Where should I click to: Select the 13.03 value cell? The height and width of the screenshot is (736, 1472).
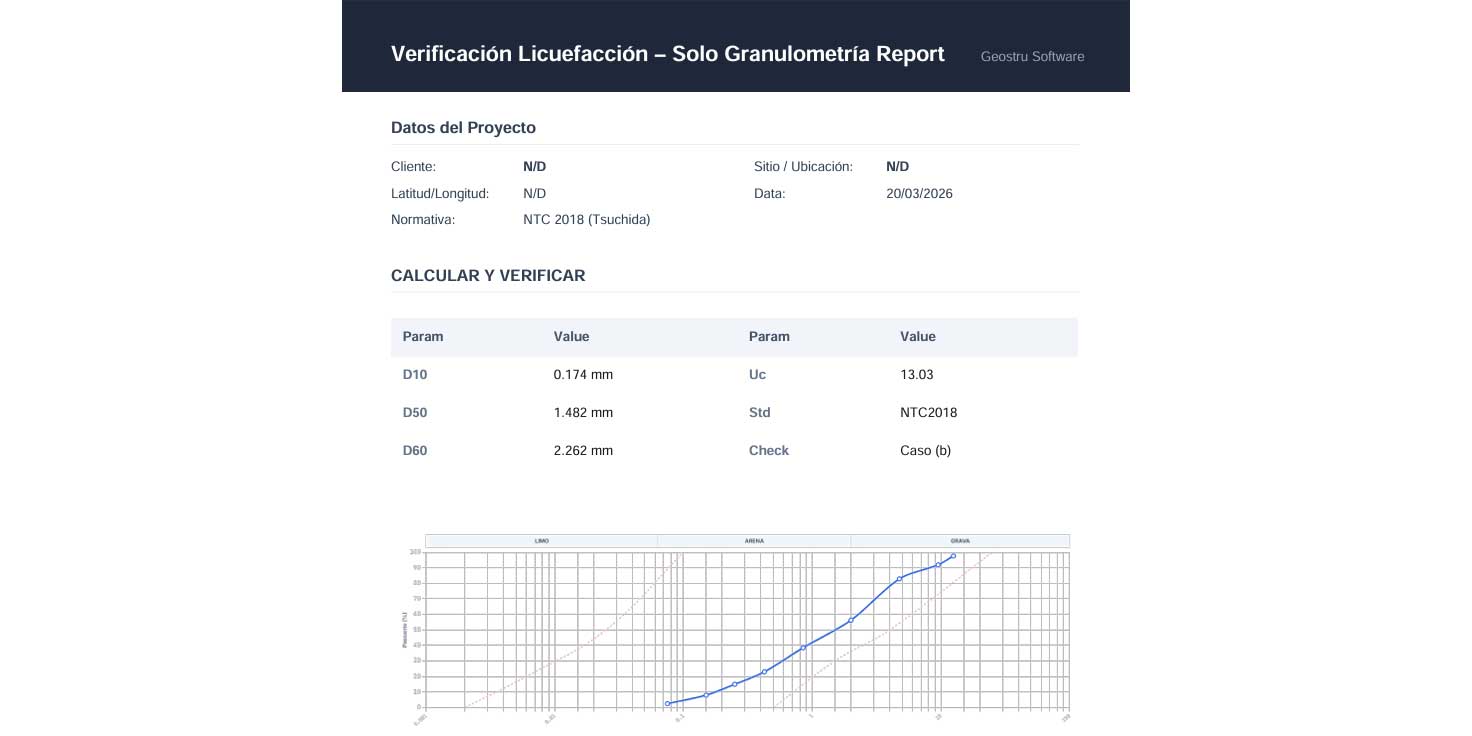tap(917, 375)
